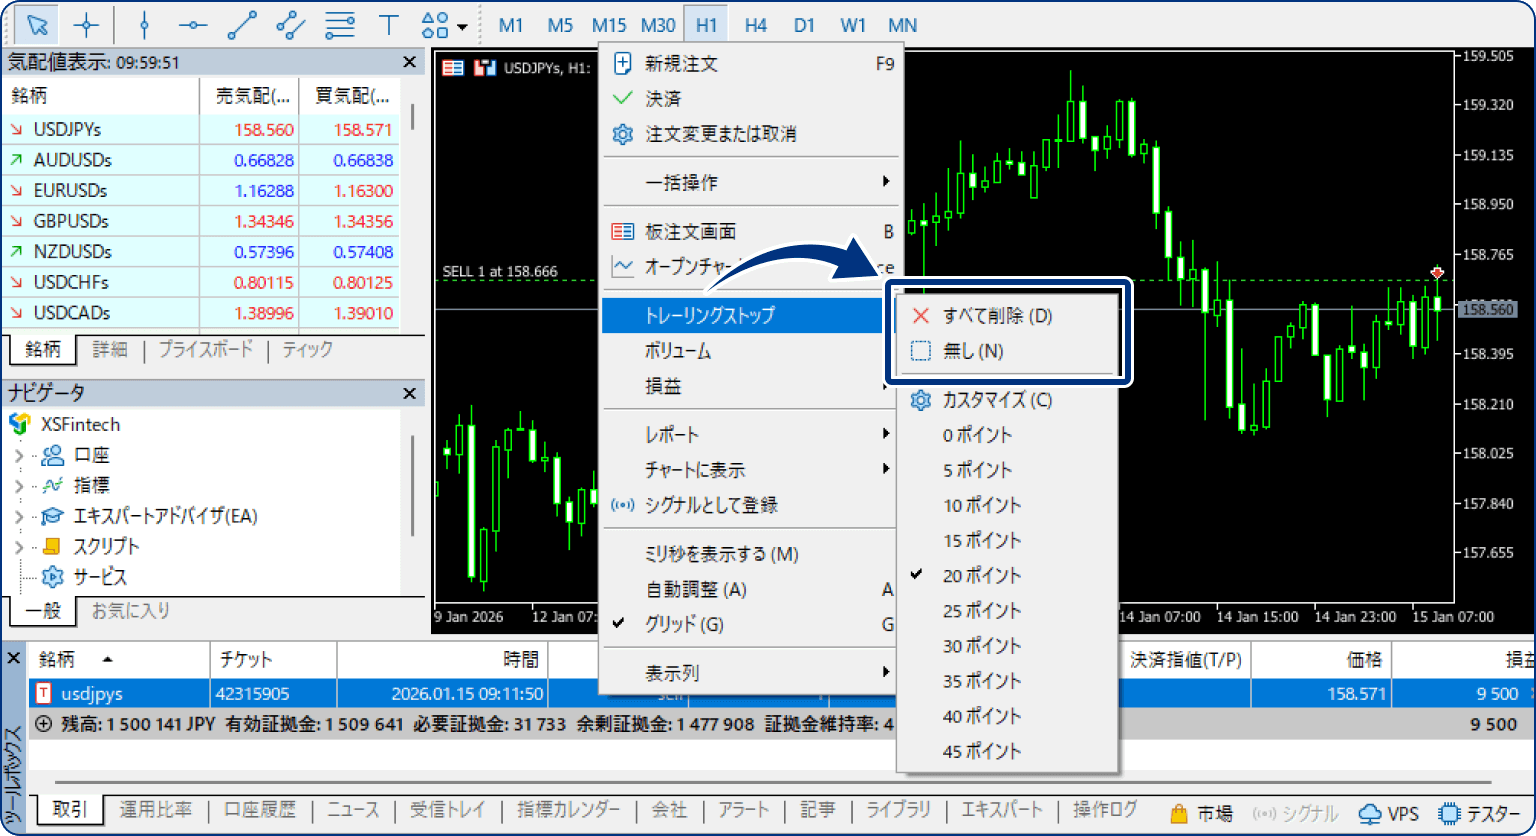
Task: Select the cursor tool in the toolbar
Action: (37, 24)
